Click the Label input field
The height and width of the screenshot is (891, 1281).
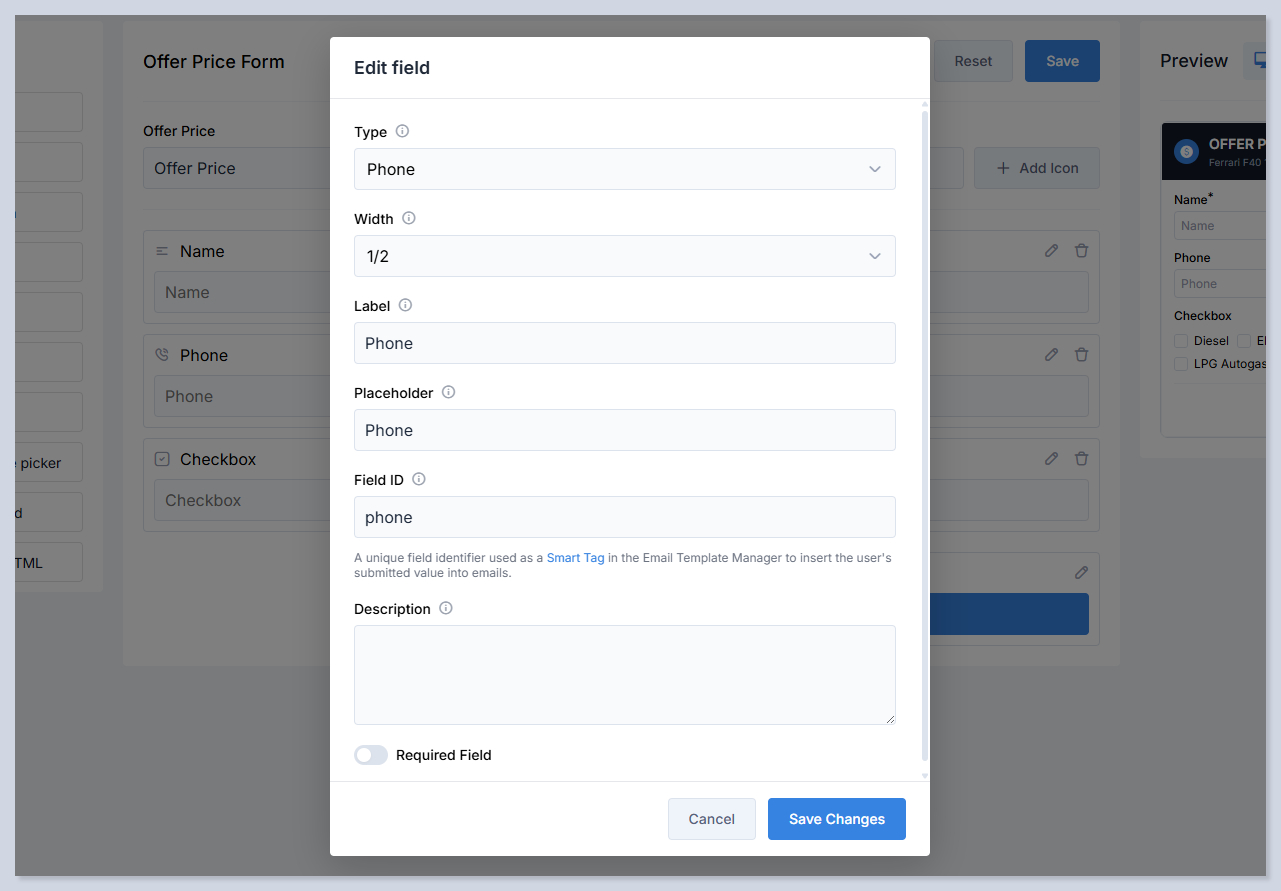click(624, 343)
